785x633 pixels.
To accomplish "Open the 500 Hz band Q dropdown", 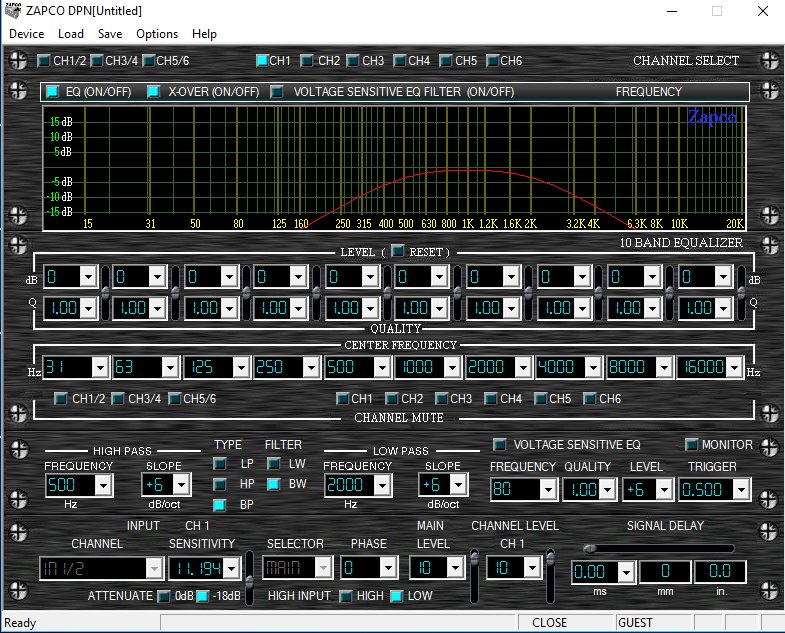I will click(370, 307).
